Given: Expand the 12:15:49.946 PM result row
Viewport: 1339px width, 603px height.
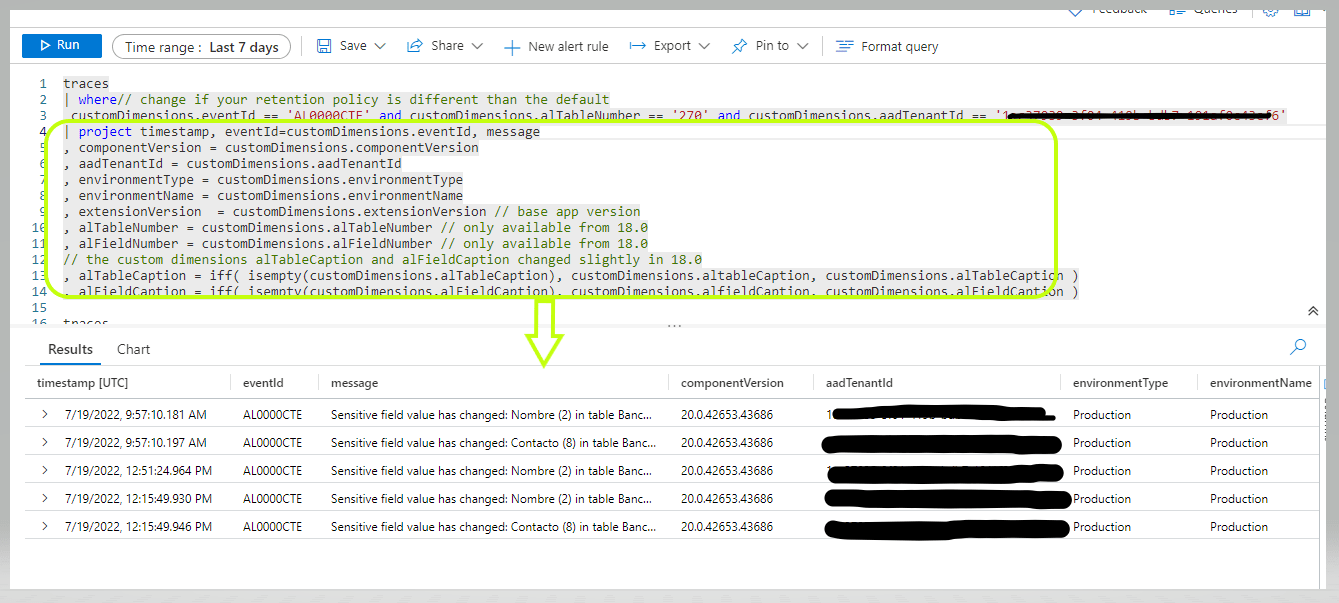Looking at the screenshot, I should click(x=44, y=527).
